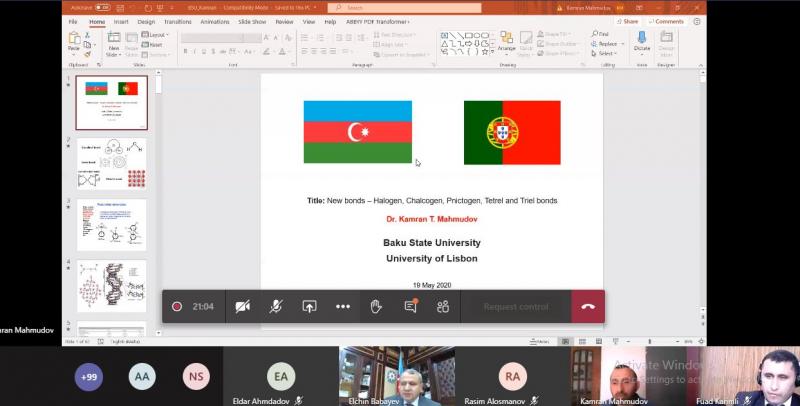Viewport: 800px width, 406px height.
Task: Open the Transitions tab
Action: pyautogui.click(x=178, y=22)
